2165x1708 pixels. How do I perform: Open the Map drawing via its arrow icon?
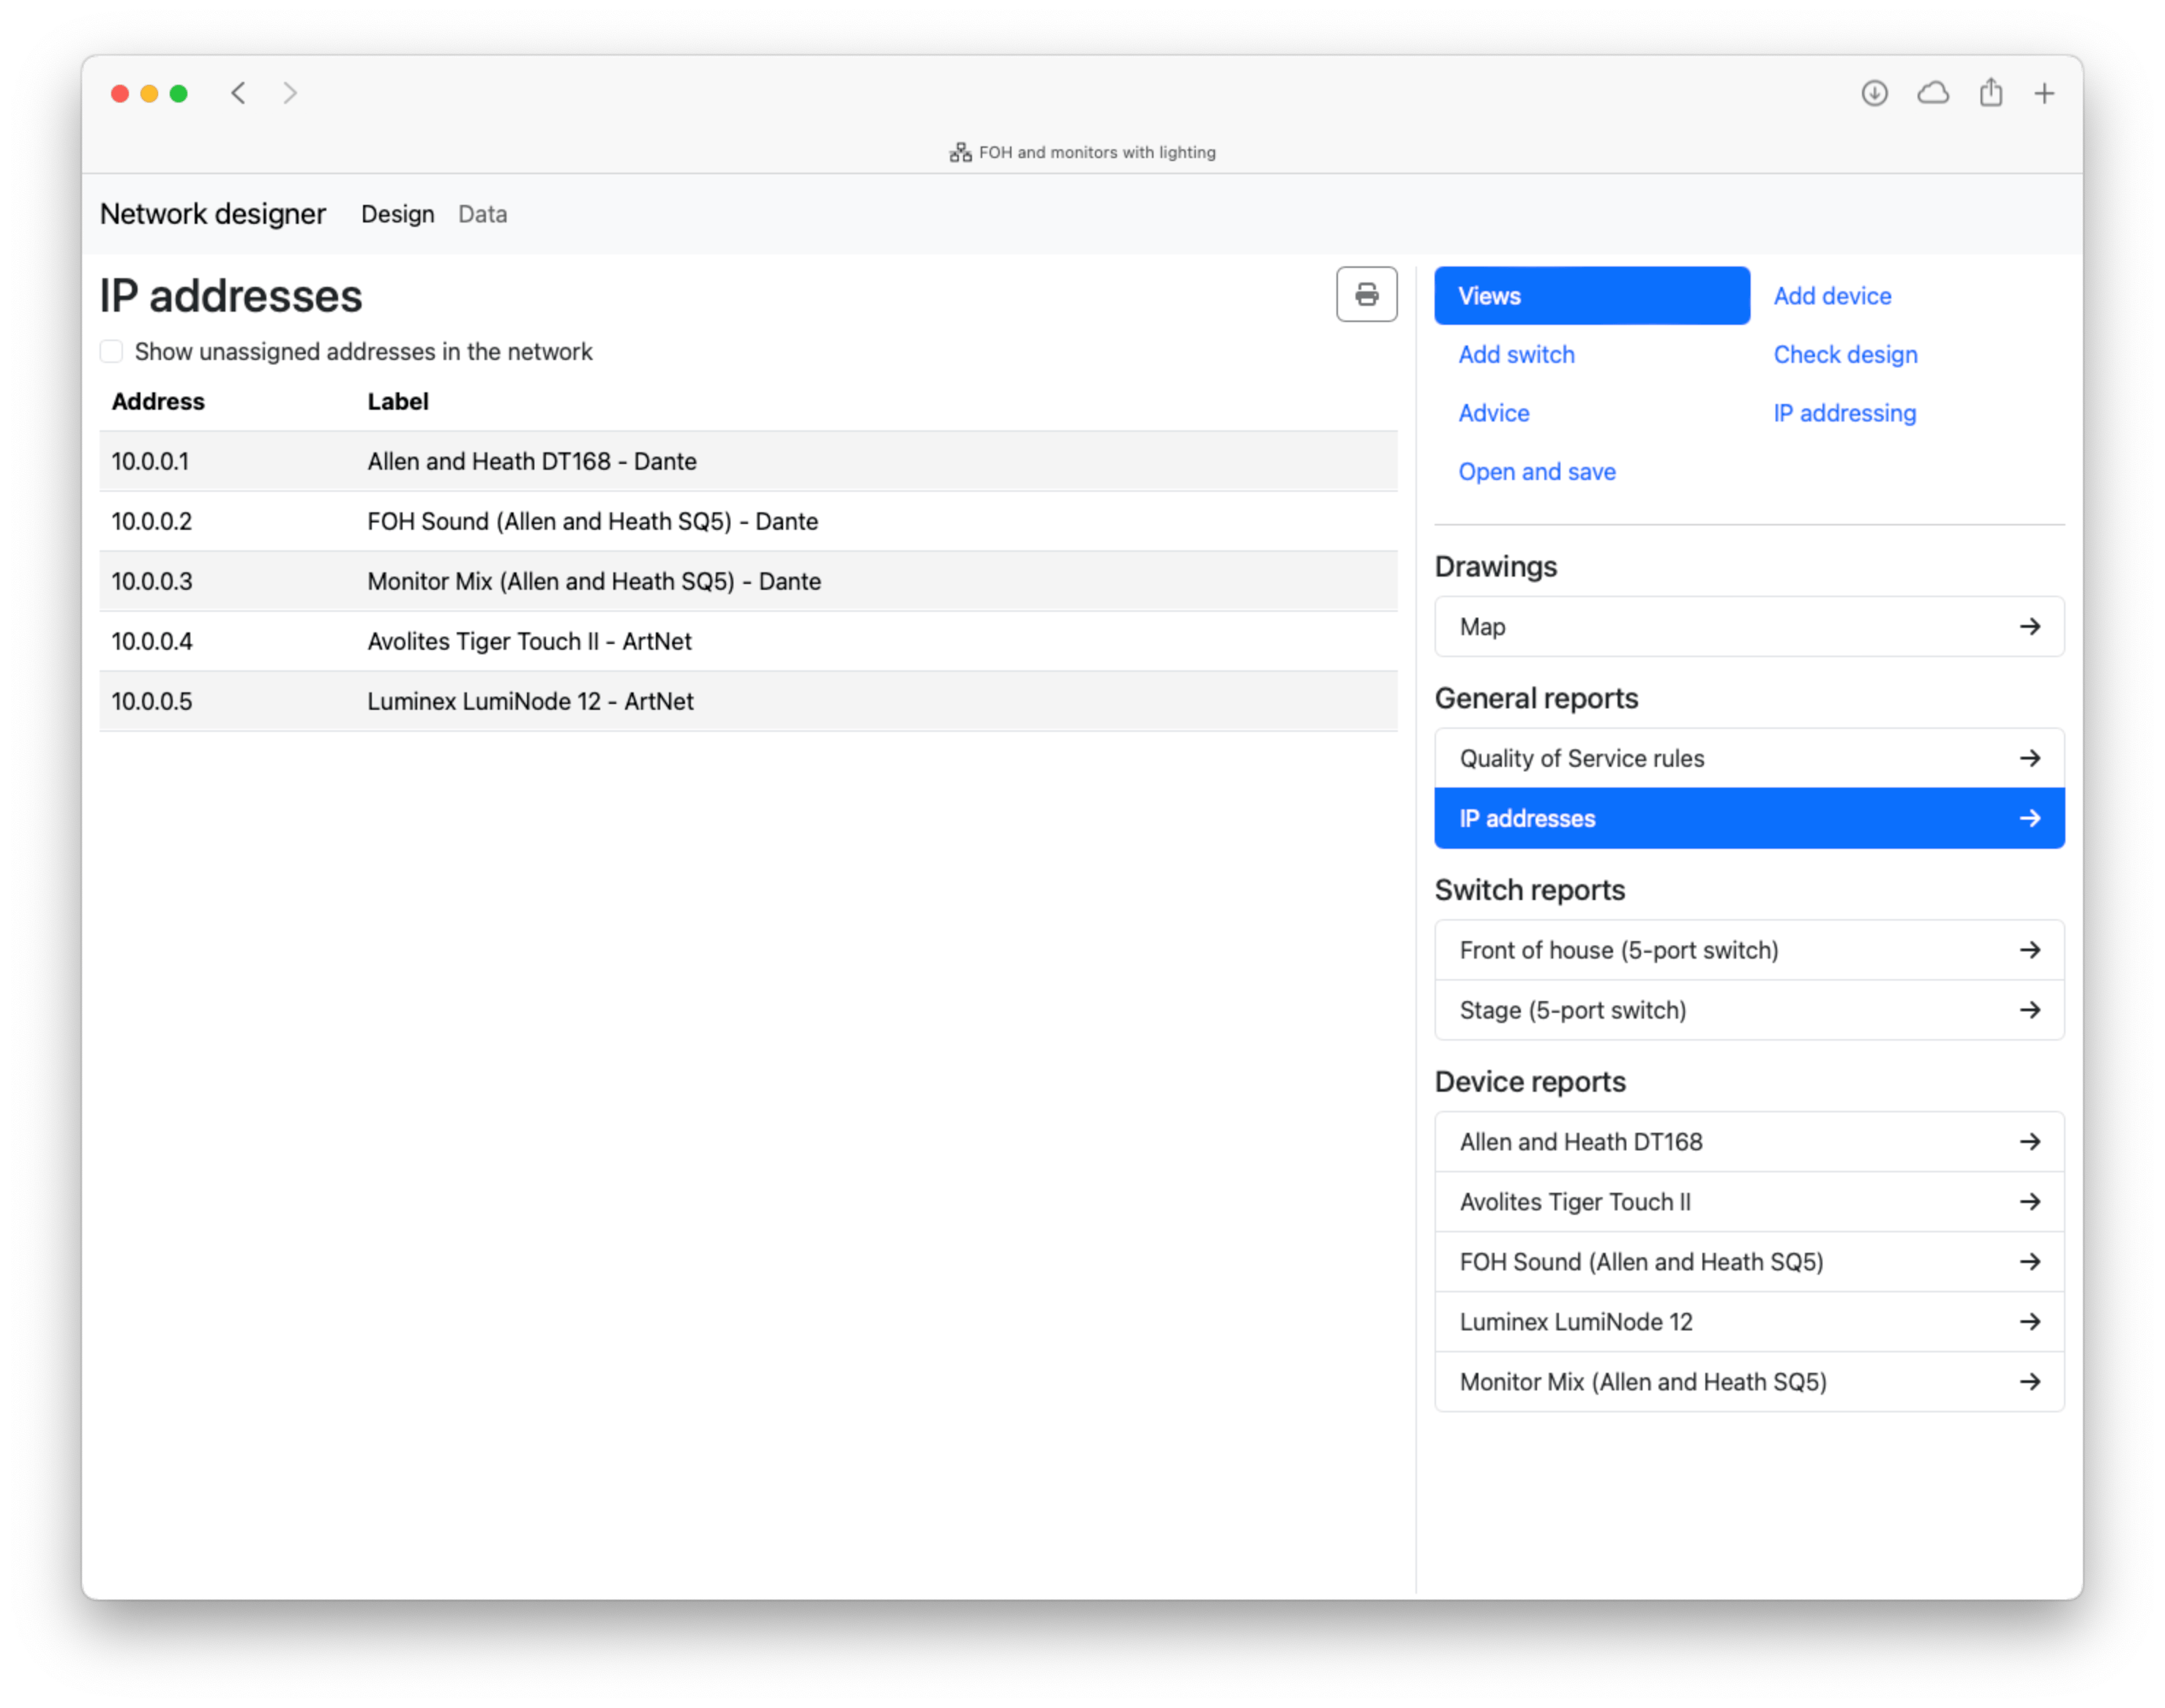2030,626
